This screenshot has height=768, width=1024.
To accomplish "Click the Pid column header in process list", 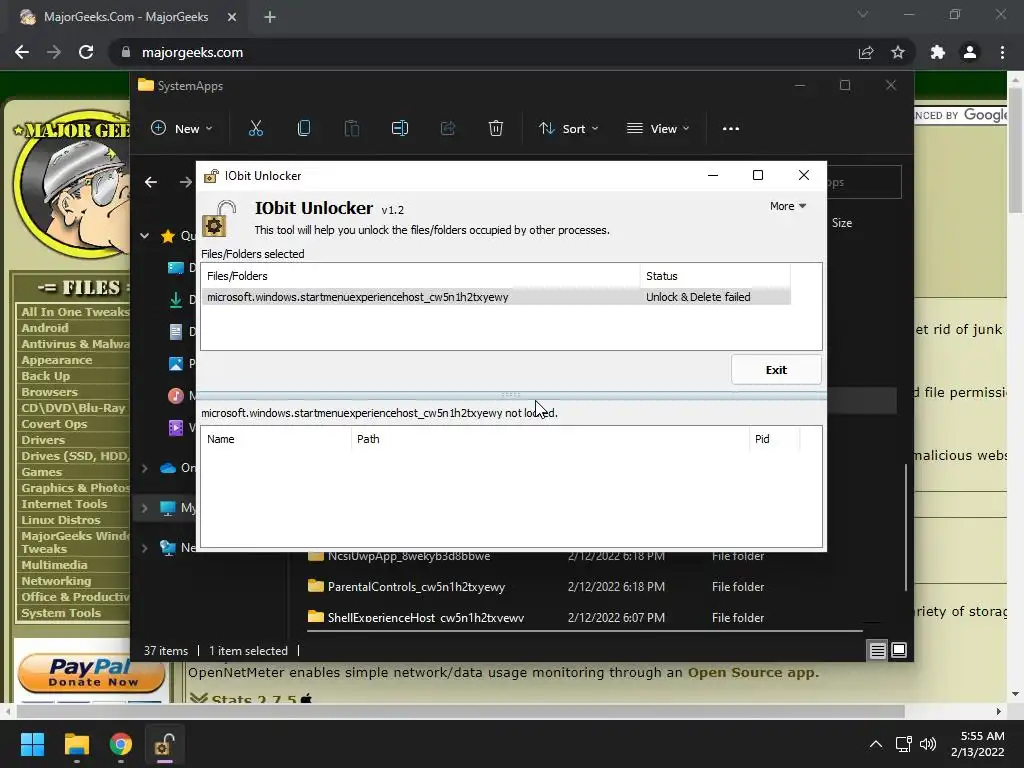I will [x=774, y=439].
